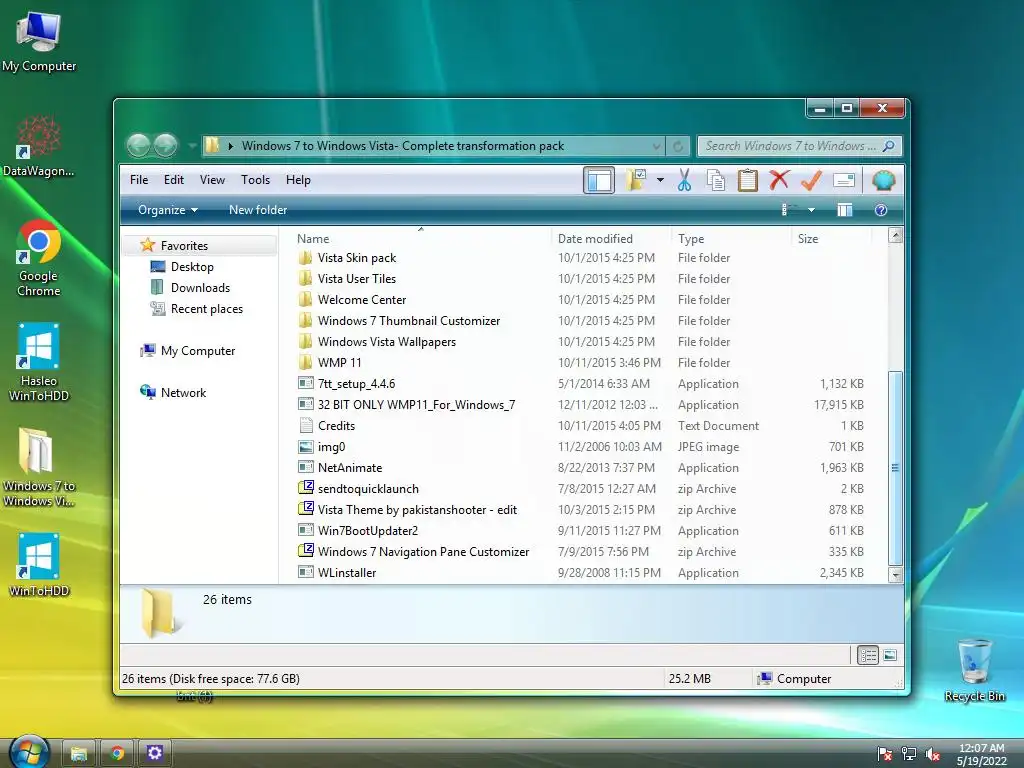This screenshot has height=768, width=1024.
Task: Open the Tools menu
Action: click(255, 180)
